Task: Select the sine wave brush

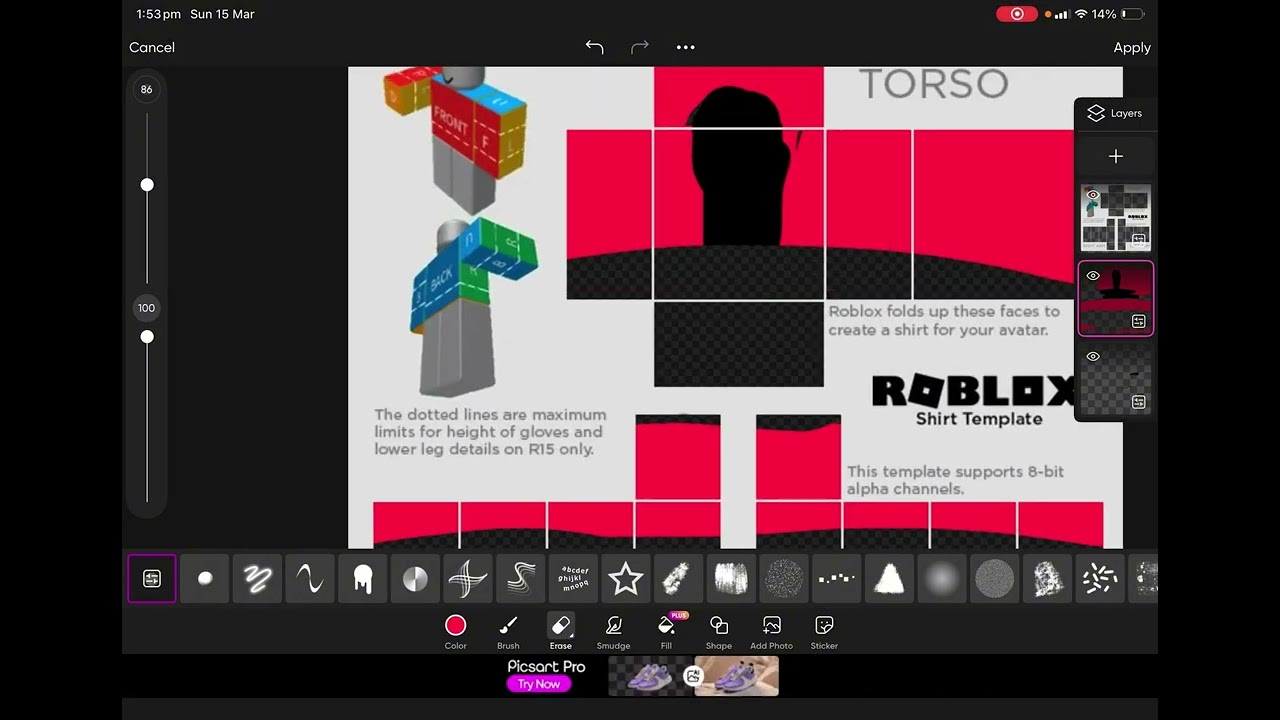Action: (x=310, y=578)
